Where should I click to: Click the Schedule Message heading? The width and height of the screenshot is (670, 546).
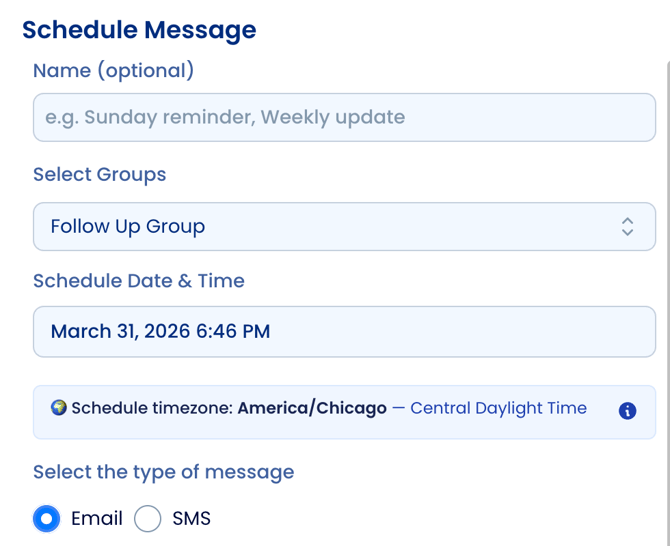click(x=139, y=30)
